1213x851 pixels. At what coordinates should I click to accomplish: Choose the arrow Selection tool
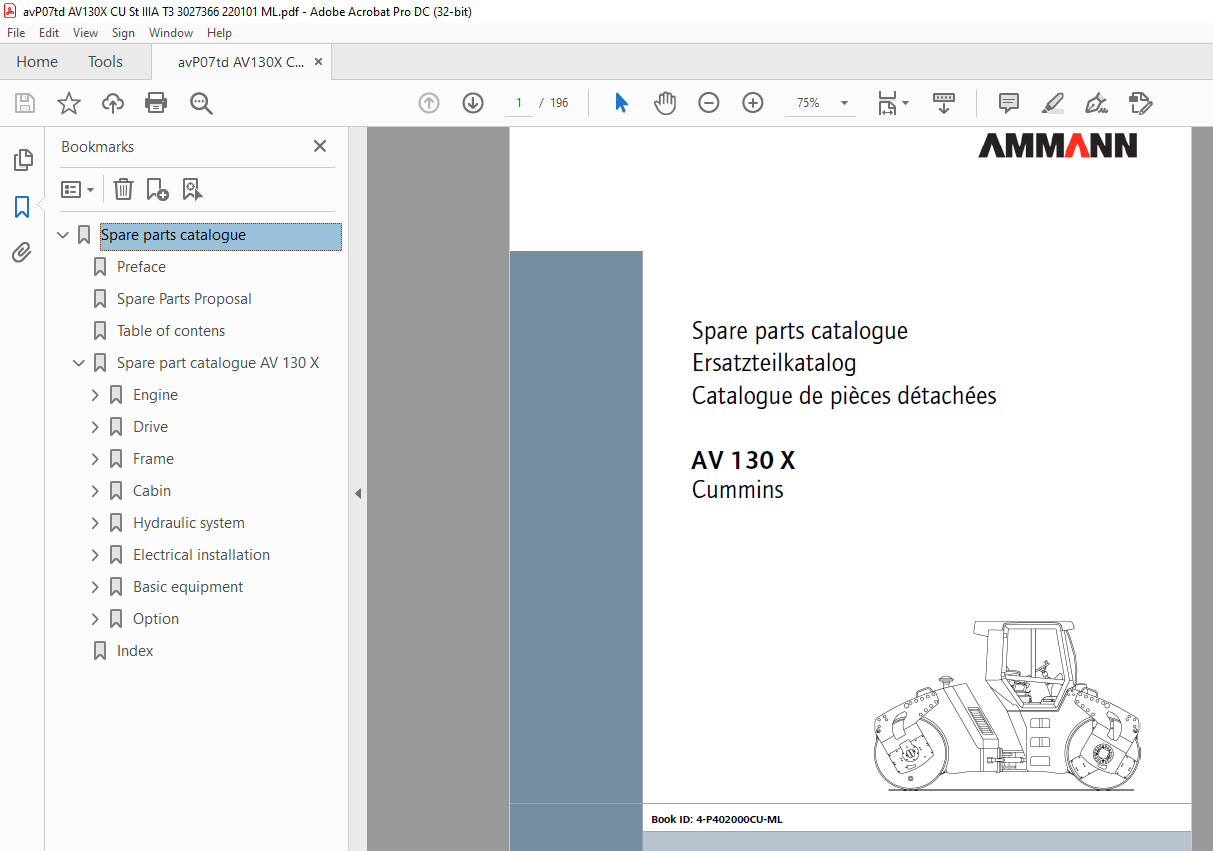621,103
